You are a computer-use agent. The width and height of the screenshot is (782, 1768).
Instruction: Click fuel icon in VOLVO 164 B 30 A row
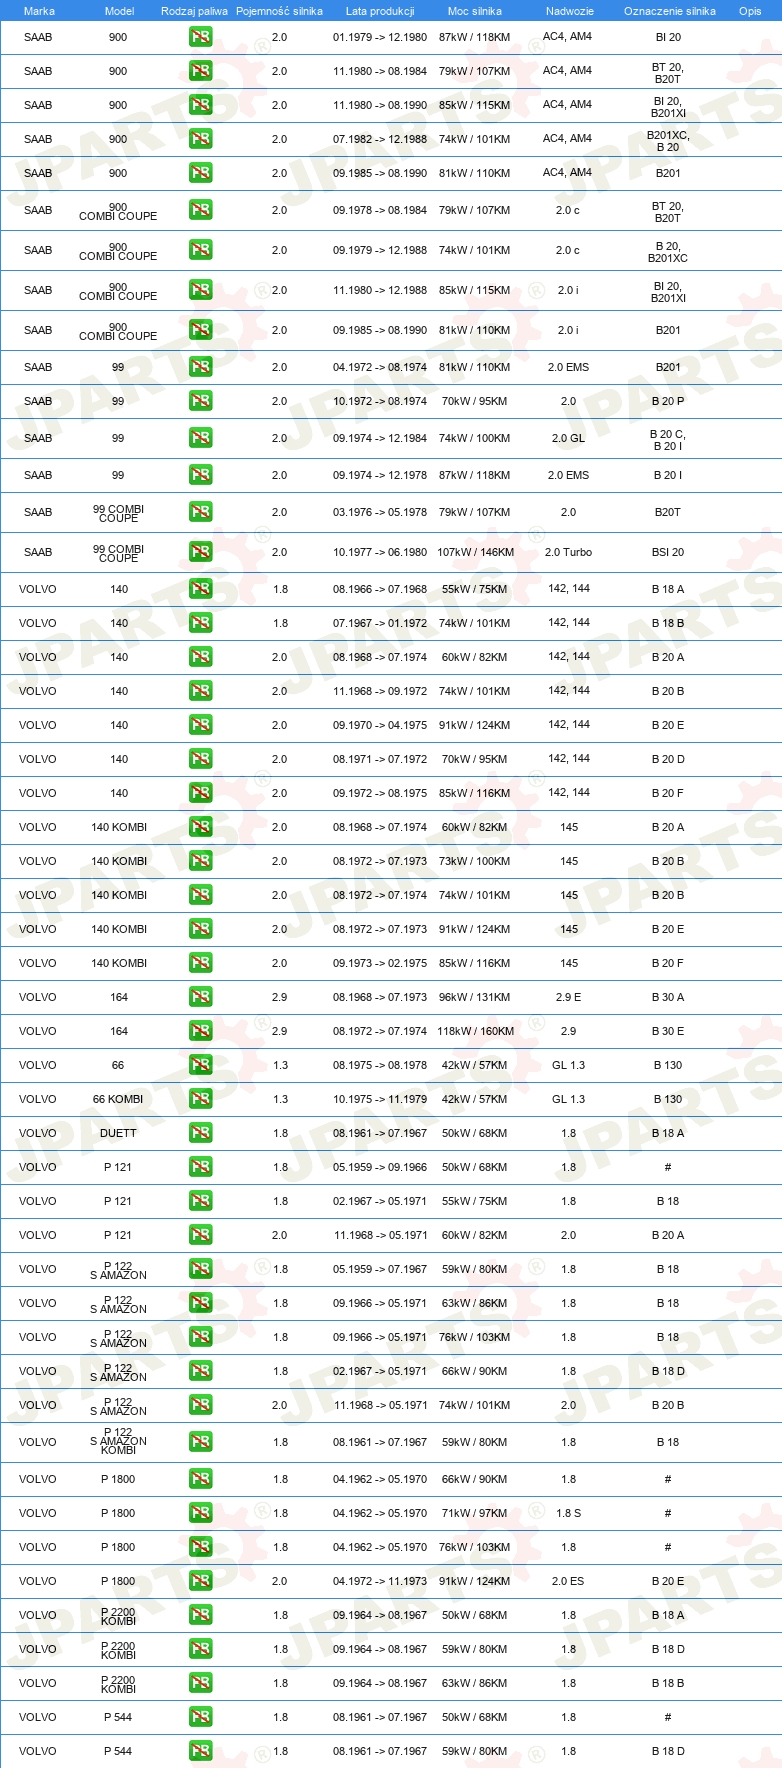201,997
